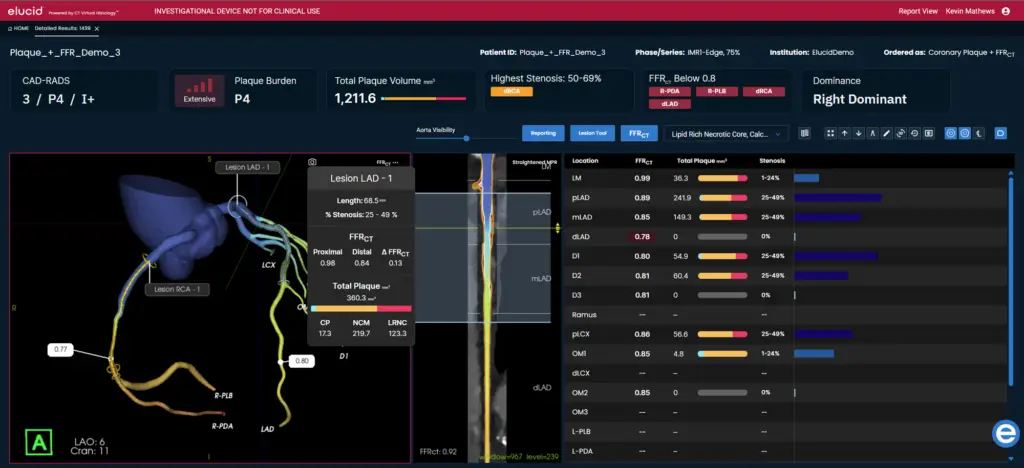Click the rotate 3D view icon
Viewport: 1024px width, 468px height.
tap(901, 133)
